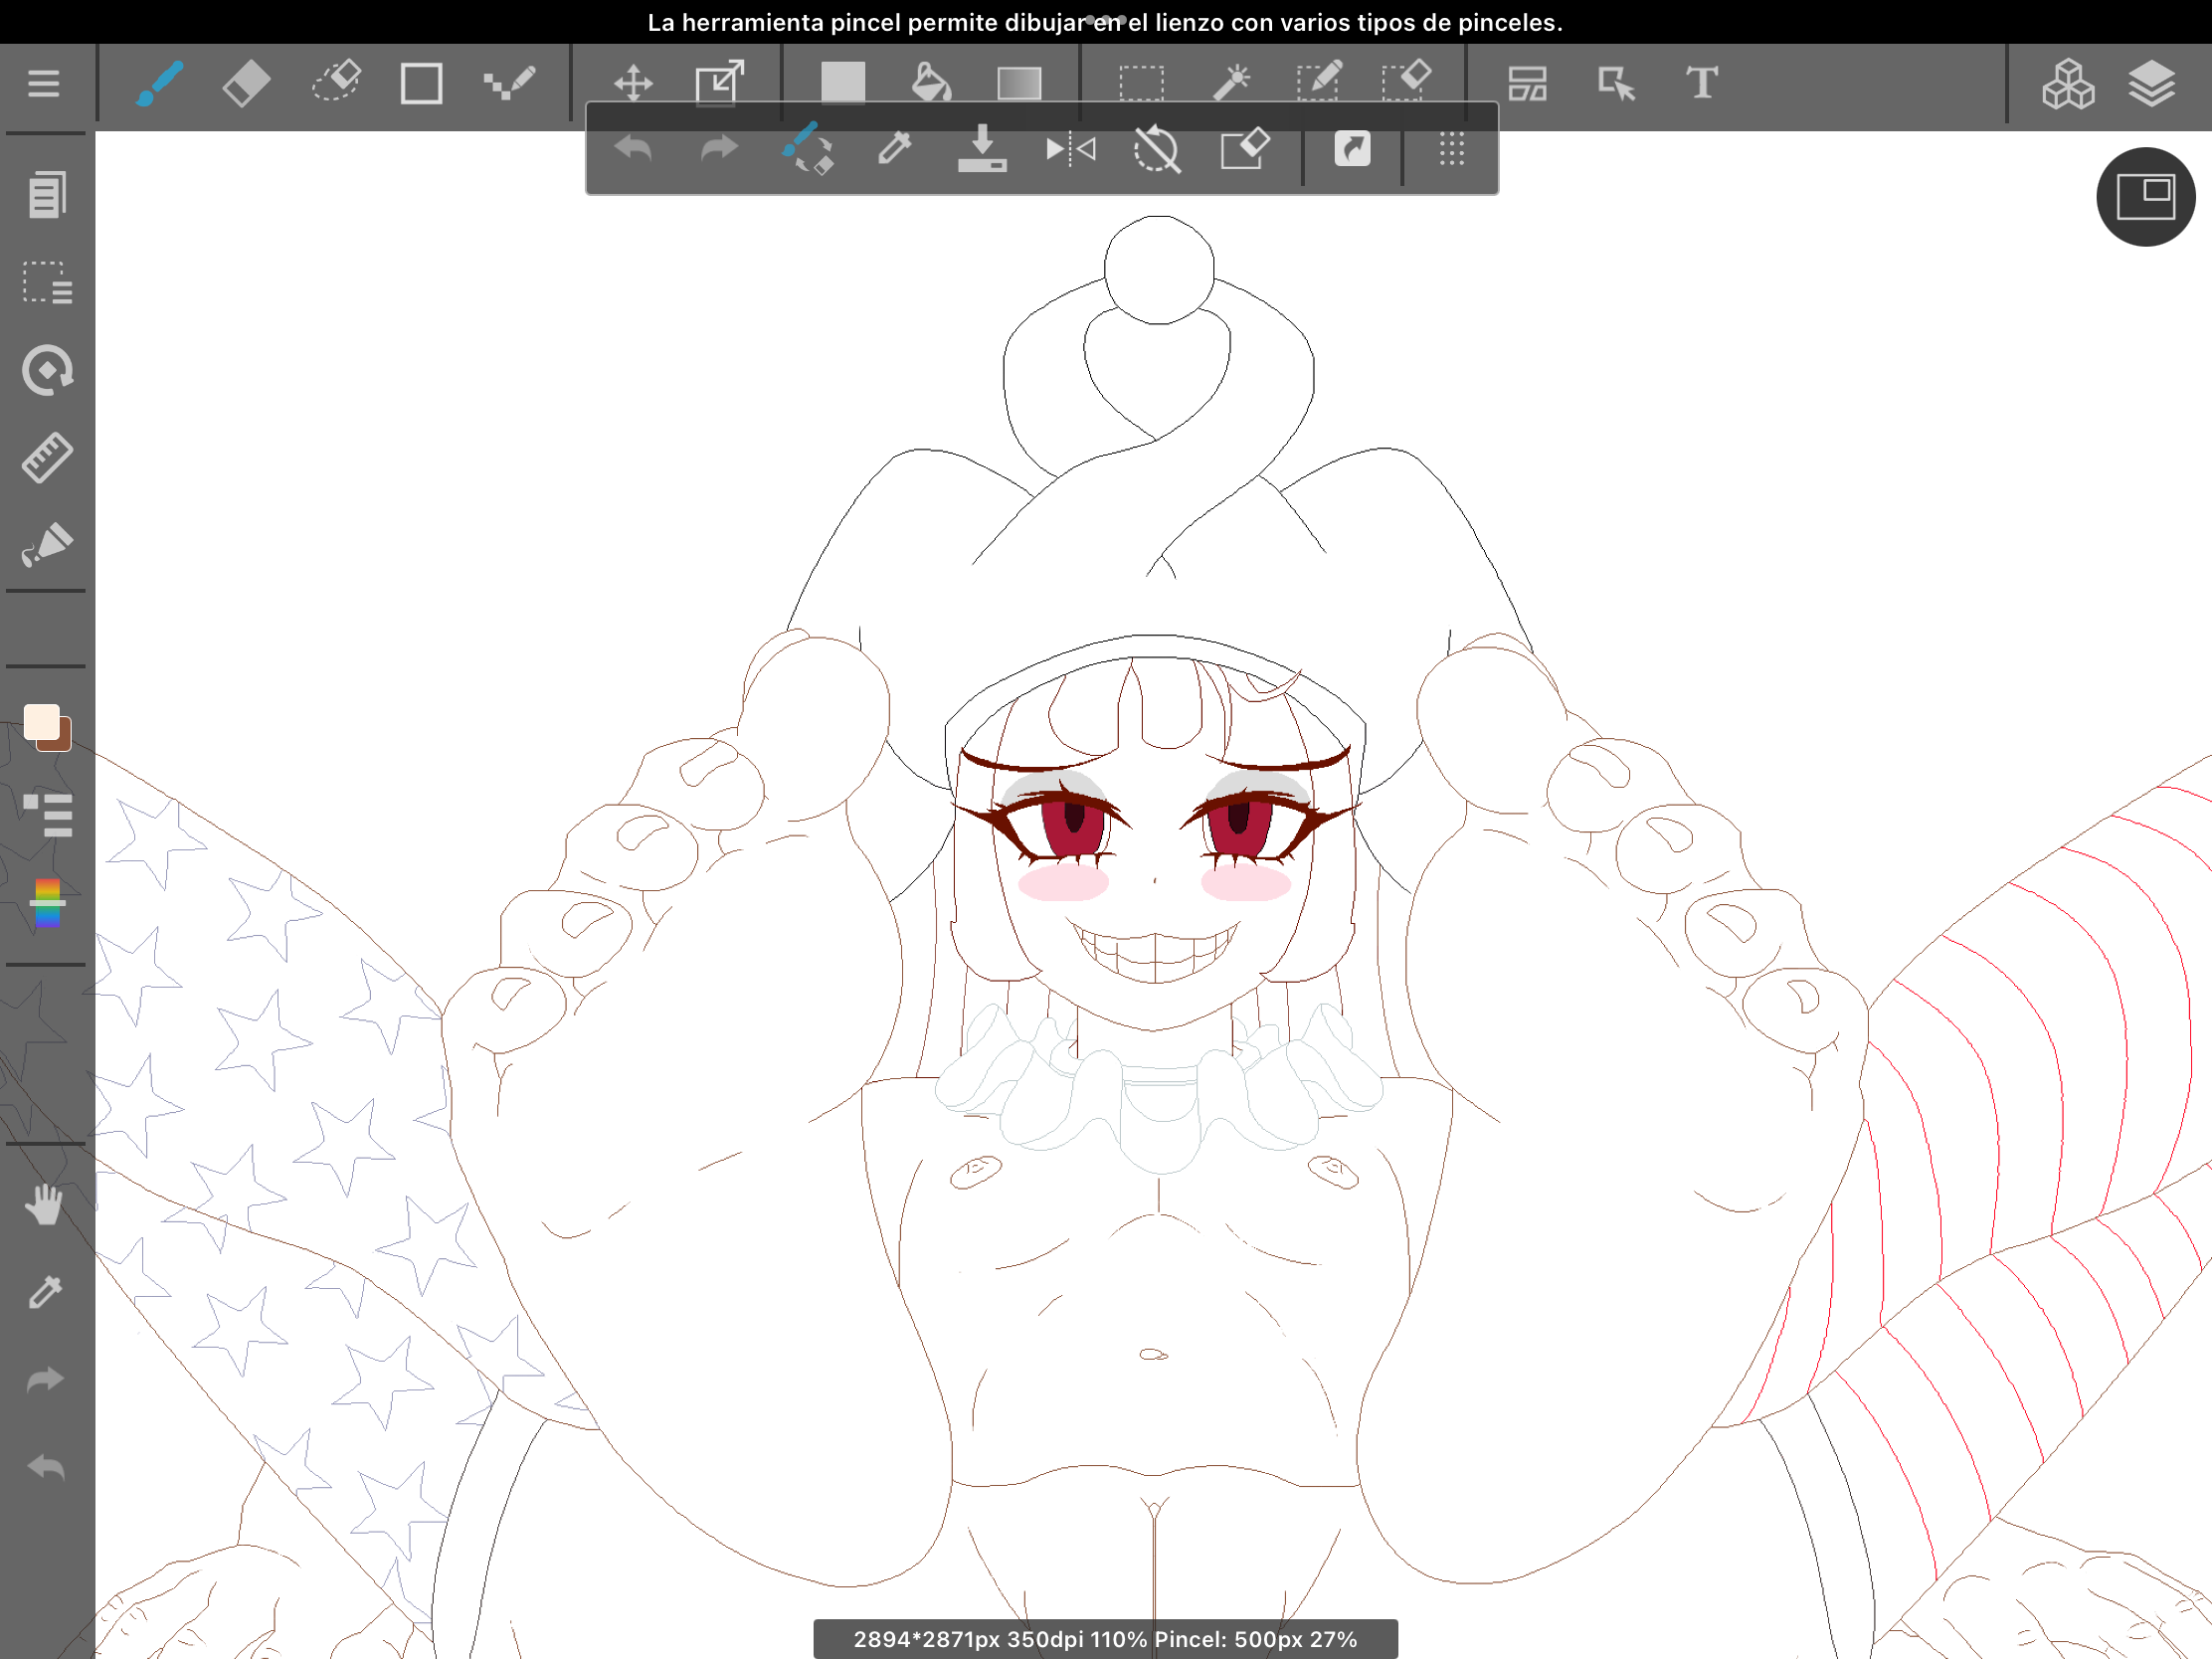Toggle the dark round window view button

point(2146,197)
